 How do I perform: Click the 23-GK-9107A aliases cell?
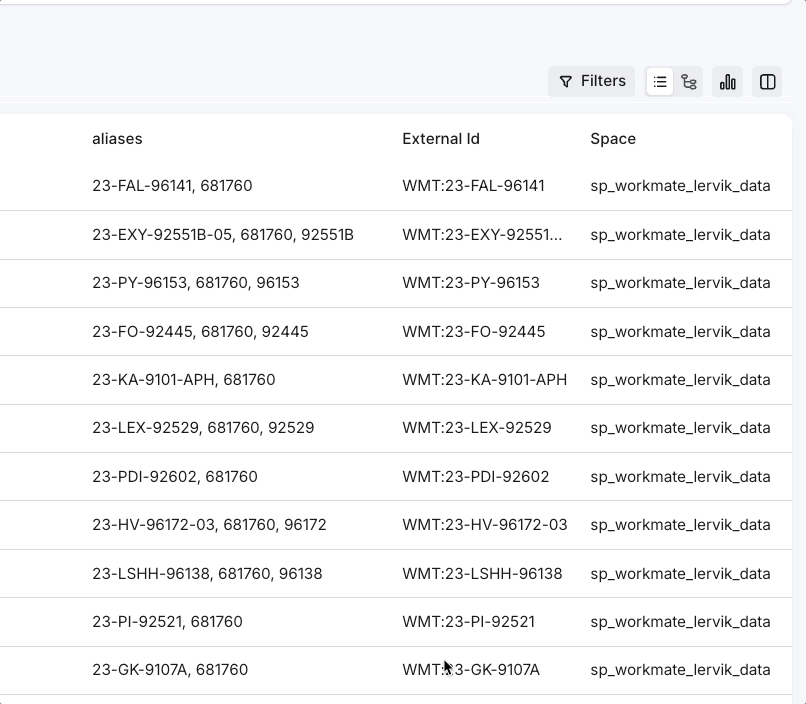tap(170, 670)
